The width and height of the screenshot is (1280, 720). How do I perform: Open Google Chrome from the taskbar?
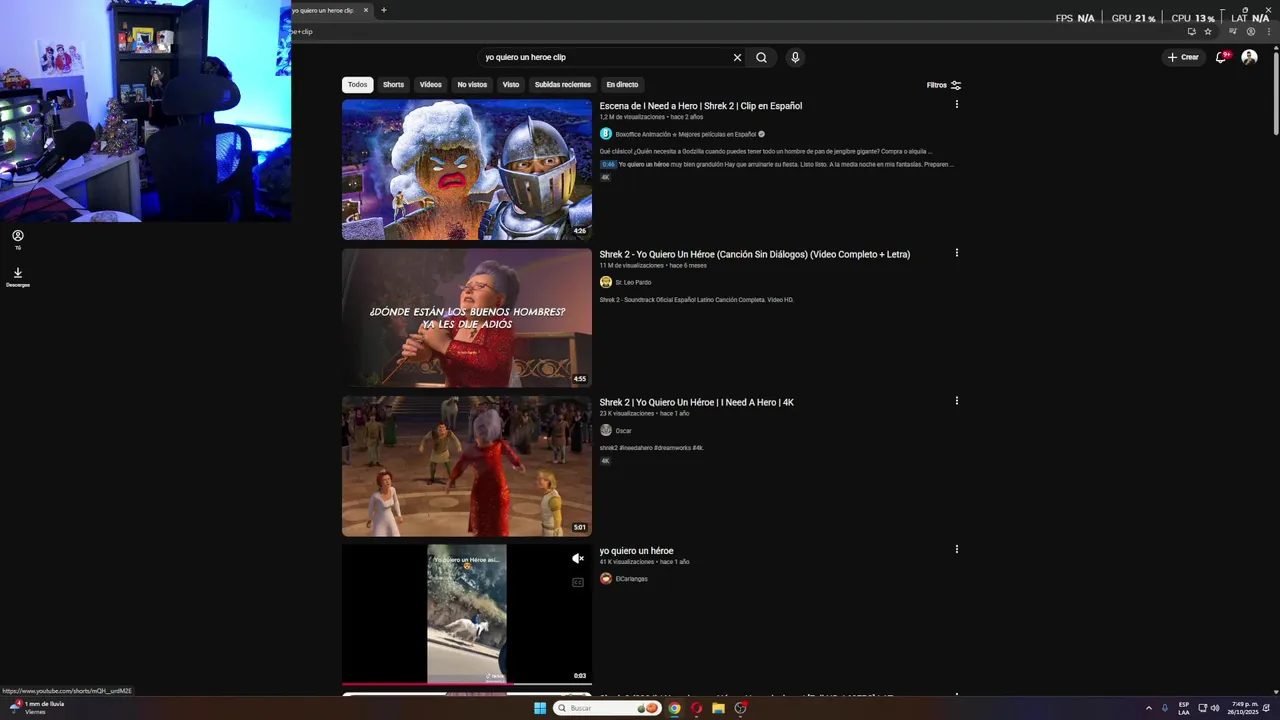(674, 708)
